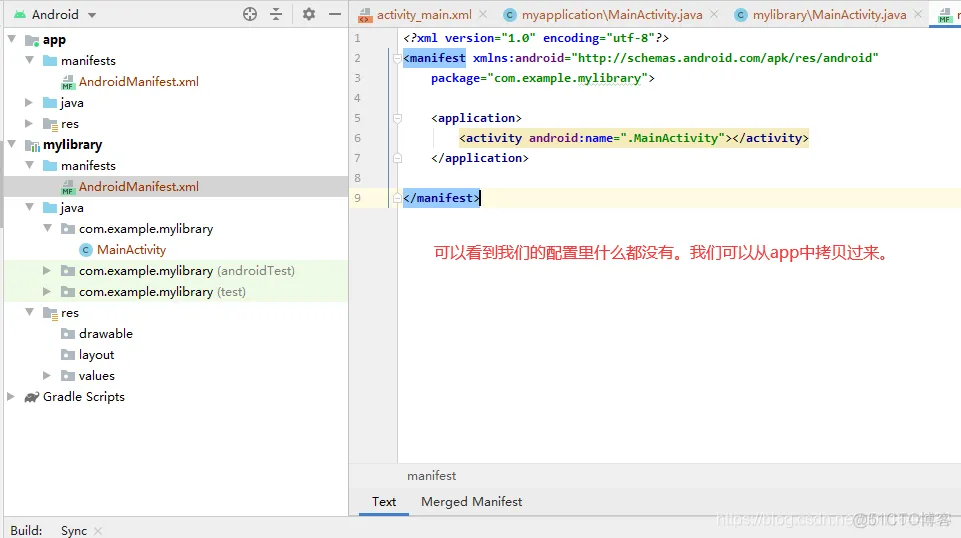This screenshot has width=961, height=538.
Task: Collapse com.example.mylibrary package arrow
Action: (47, 229)
